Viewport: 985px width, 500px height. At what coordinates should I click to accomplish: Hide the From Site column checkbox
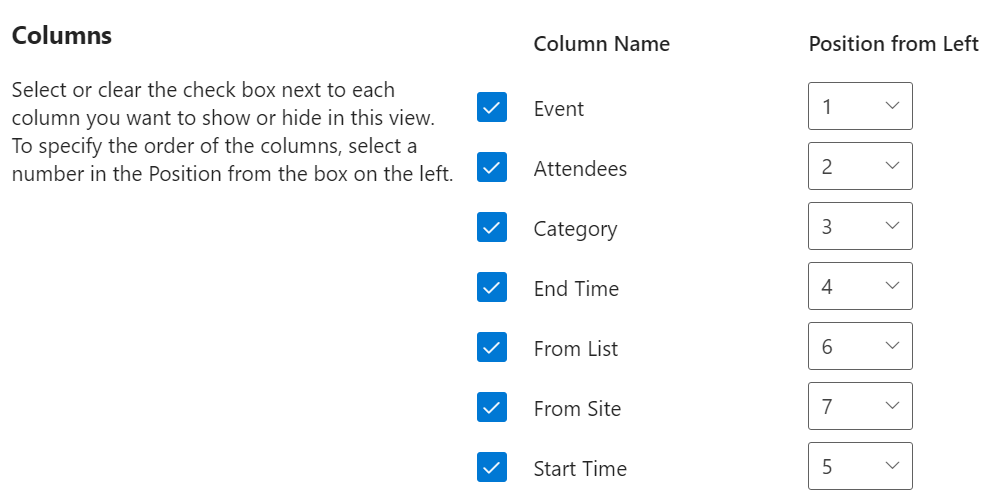tap(492, 407)
